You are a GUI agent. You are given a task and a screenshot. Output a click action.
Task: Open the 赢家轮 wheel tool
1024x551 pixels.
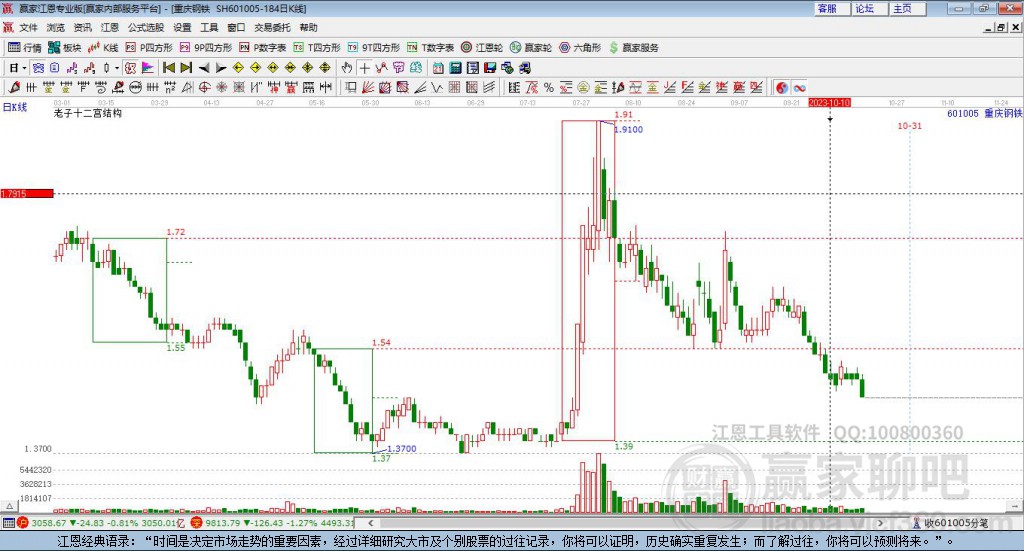(531, 48)
